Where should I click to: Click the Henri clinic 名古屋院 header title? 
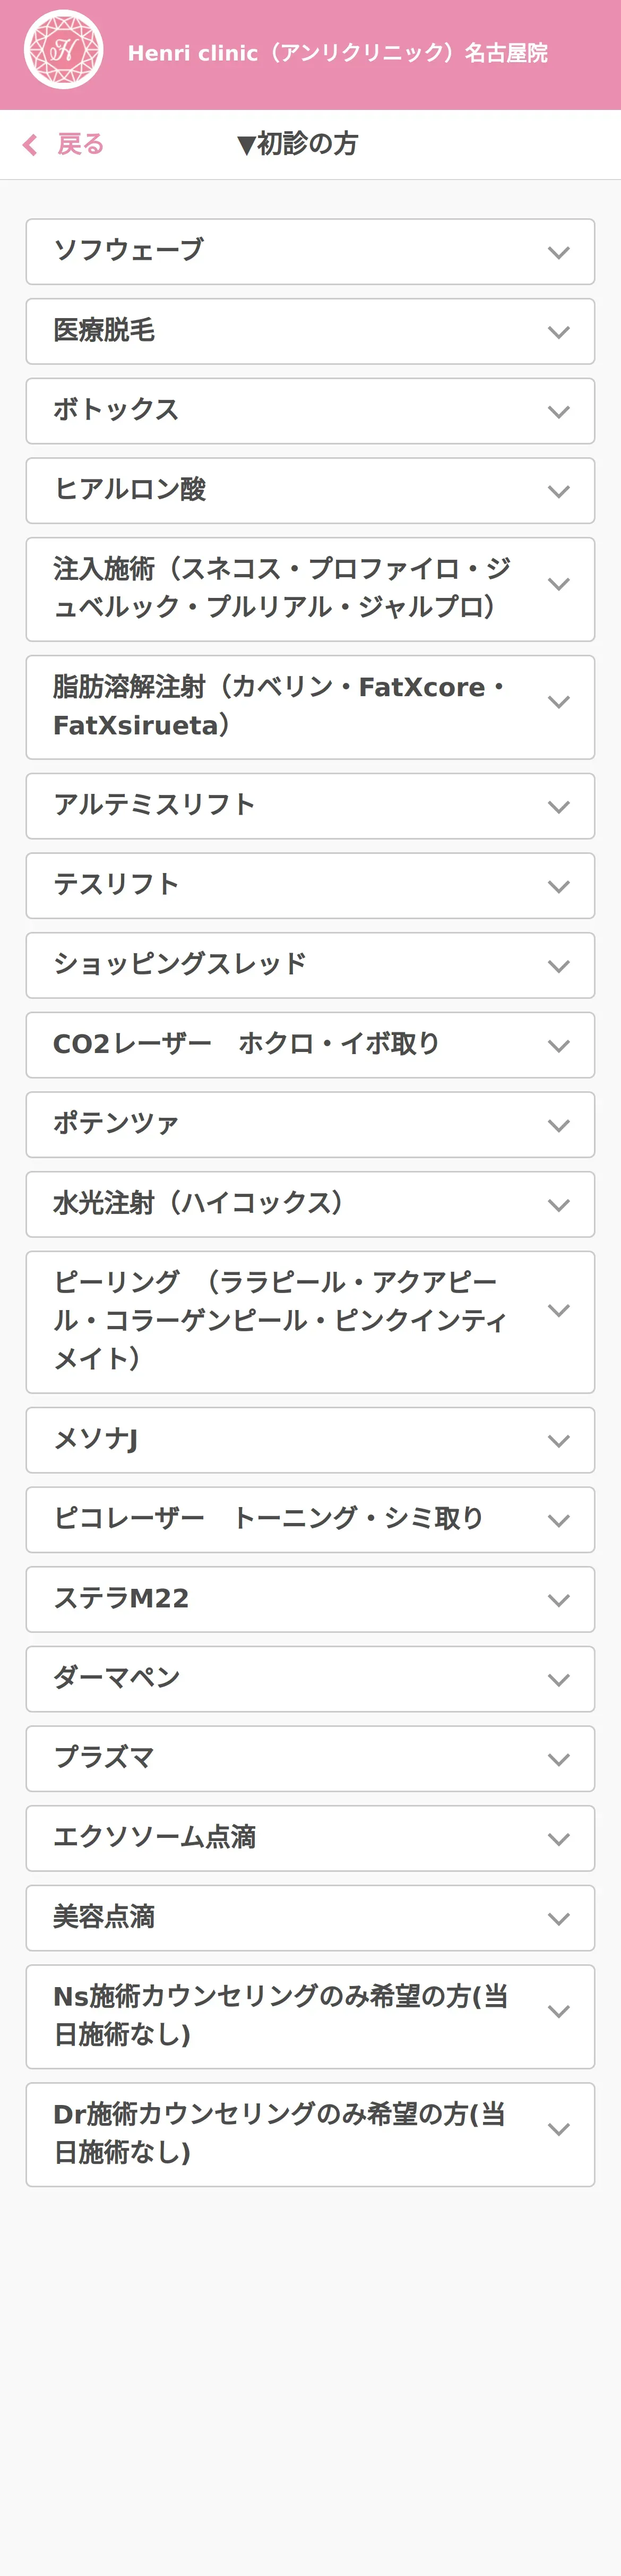tap(337, 53)
